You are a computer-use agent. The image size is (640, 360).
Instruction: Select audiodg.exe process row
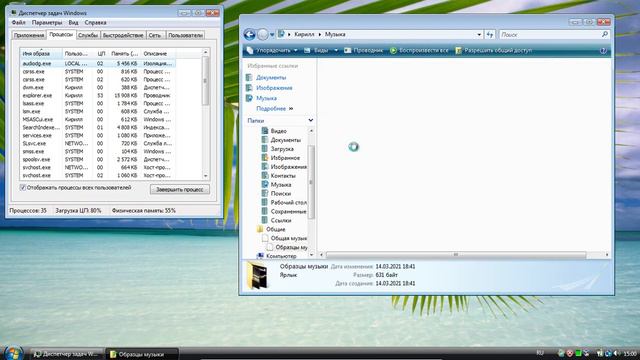click(98, 64)
